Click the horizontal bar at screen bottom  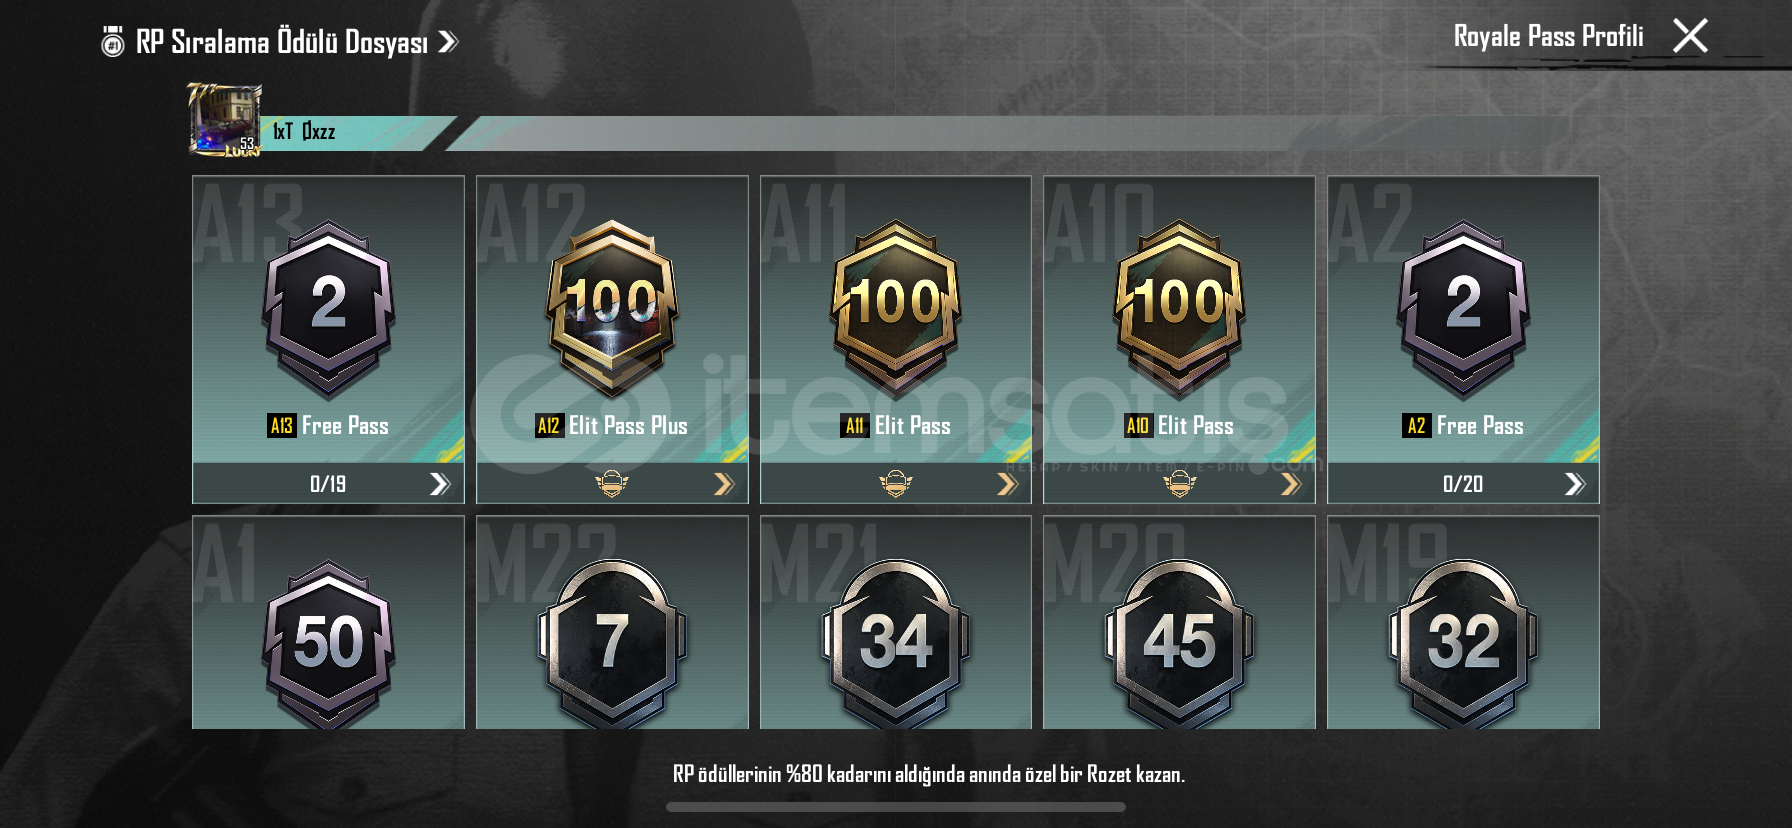click(x=896, y=807)
